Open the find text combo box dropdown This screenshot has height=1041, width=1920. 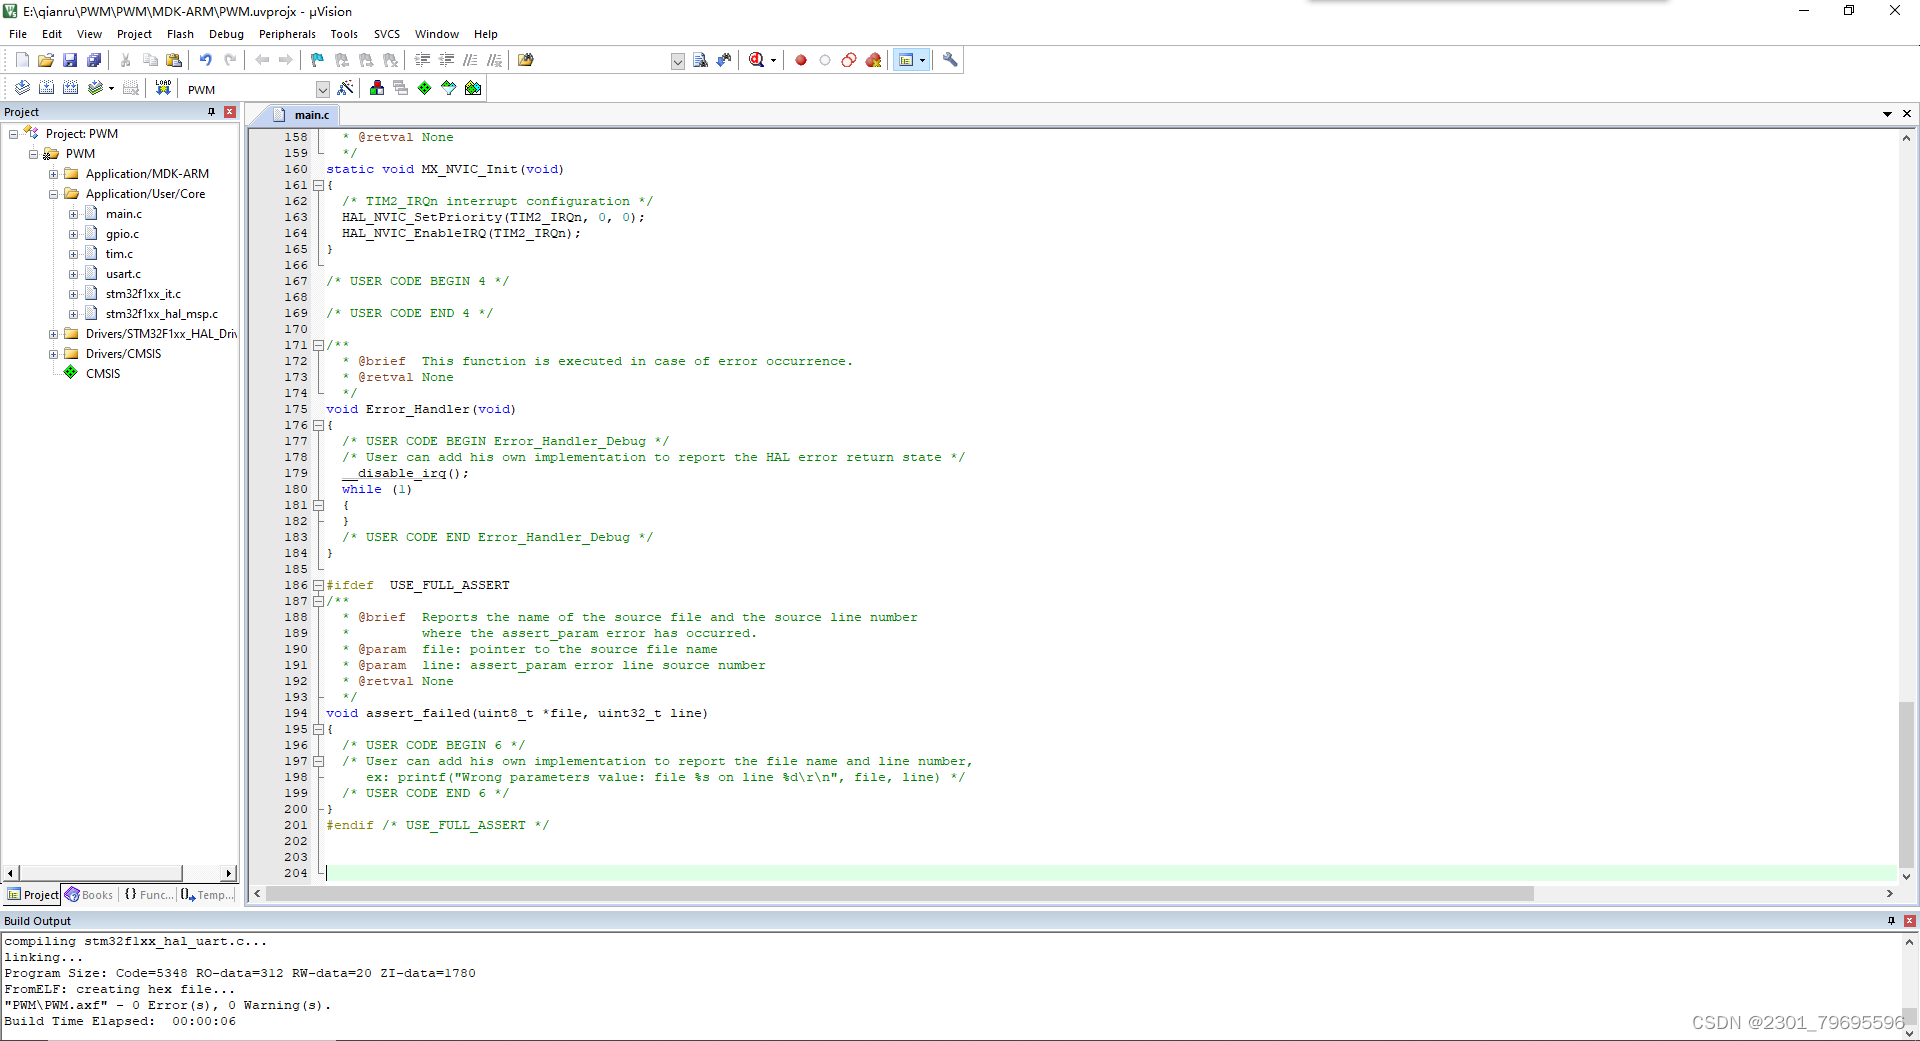(677, 61)
